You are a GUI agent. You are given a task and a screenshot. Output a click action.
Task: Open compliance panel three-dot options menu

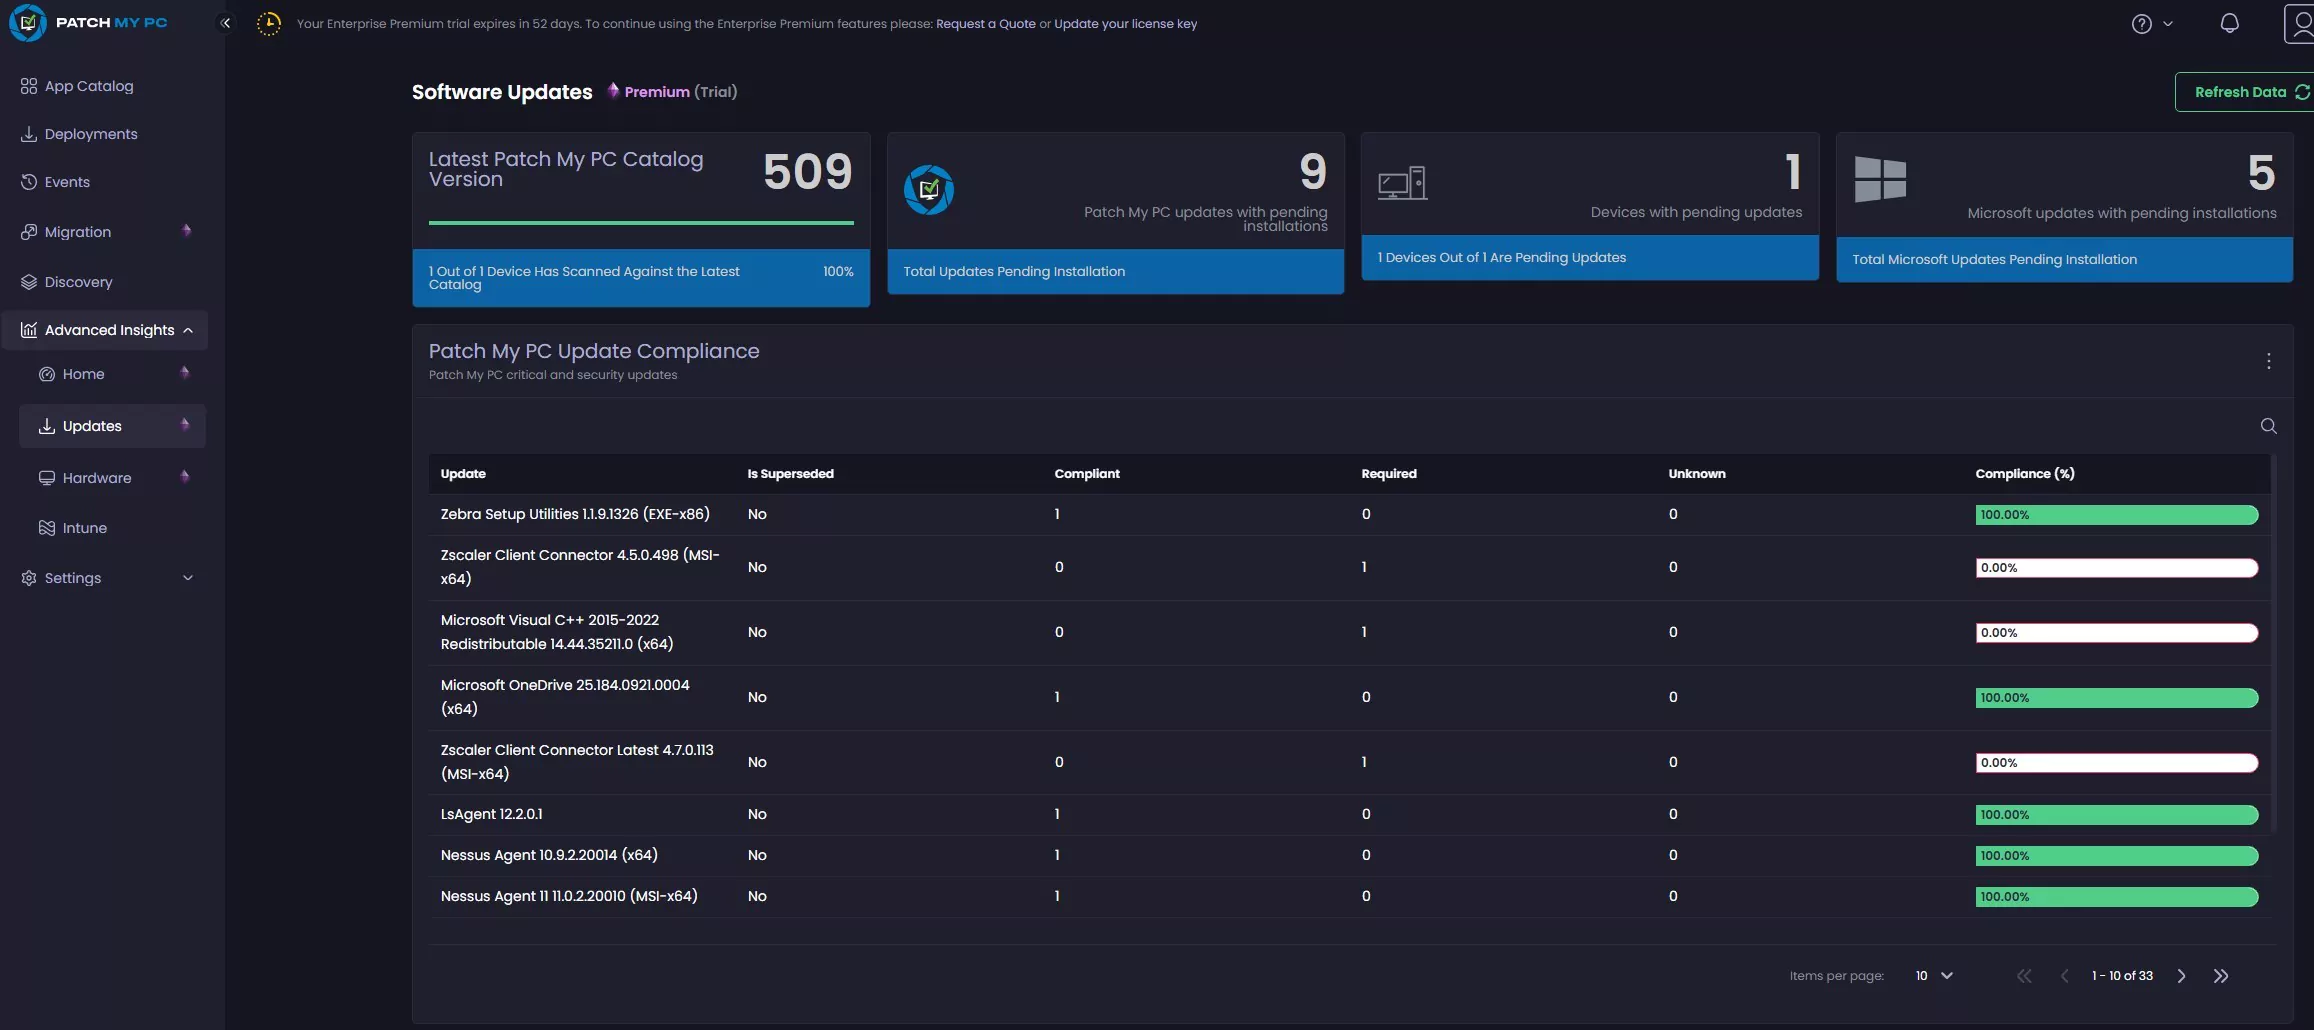2268,361
